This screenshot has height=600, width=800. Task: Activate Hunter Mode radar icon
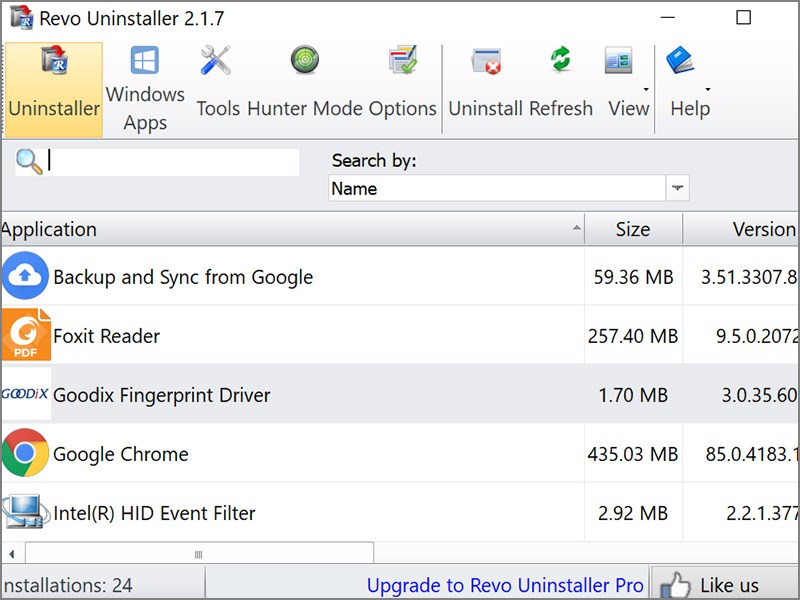coord(305,60)
